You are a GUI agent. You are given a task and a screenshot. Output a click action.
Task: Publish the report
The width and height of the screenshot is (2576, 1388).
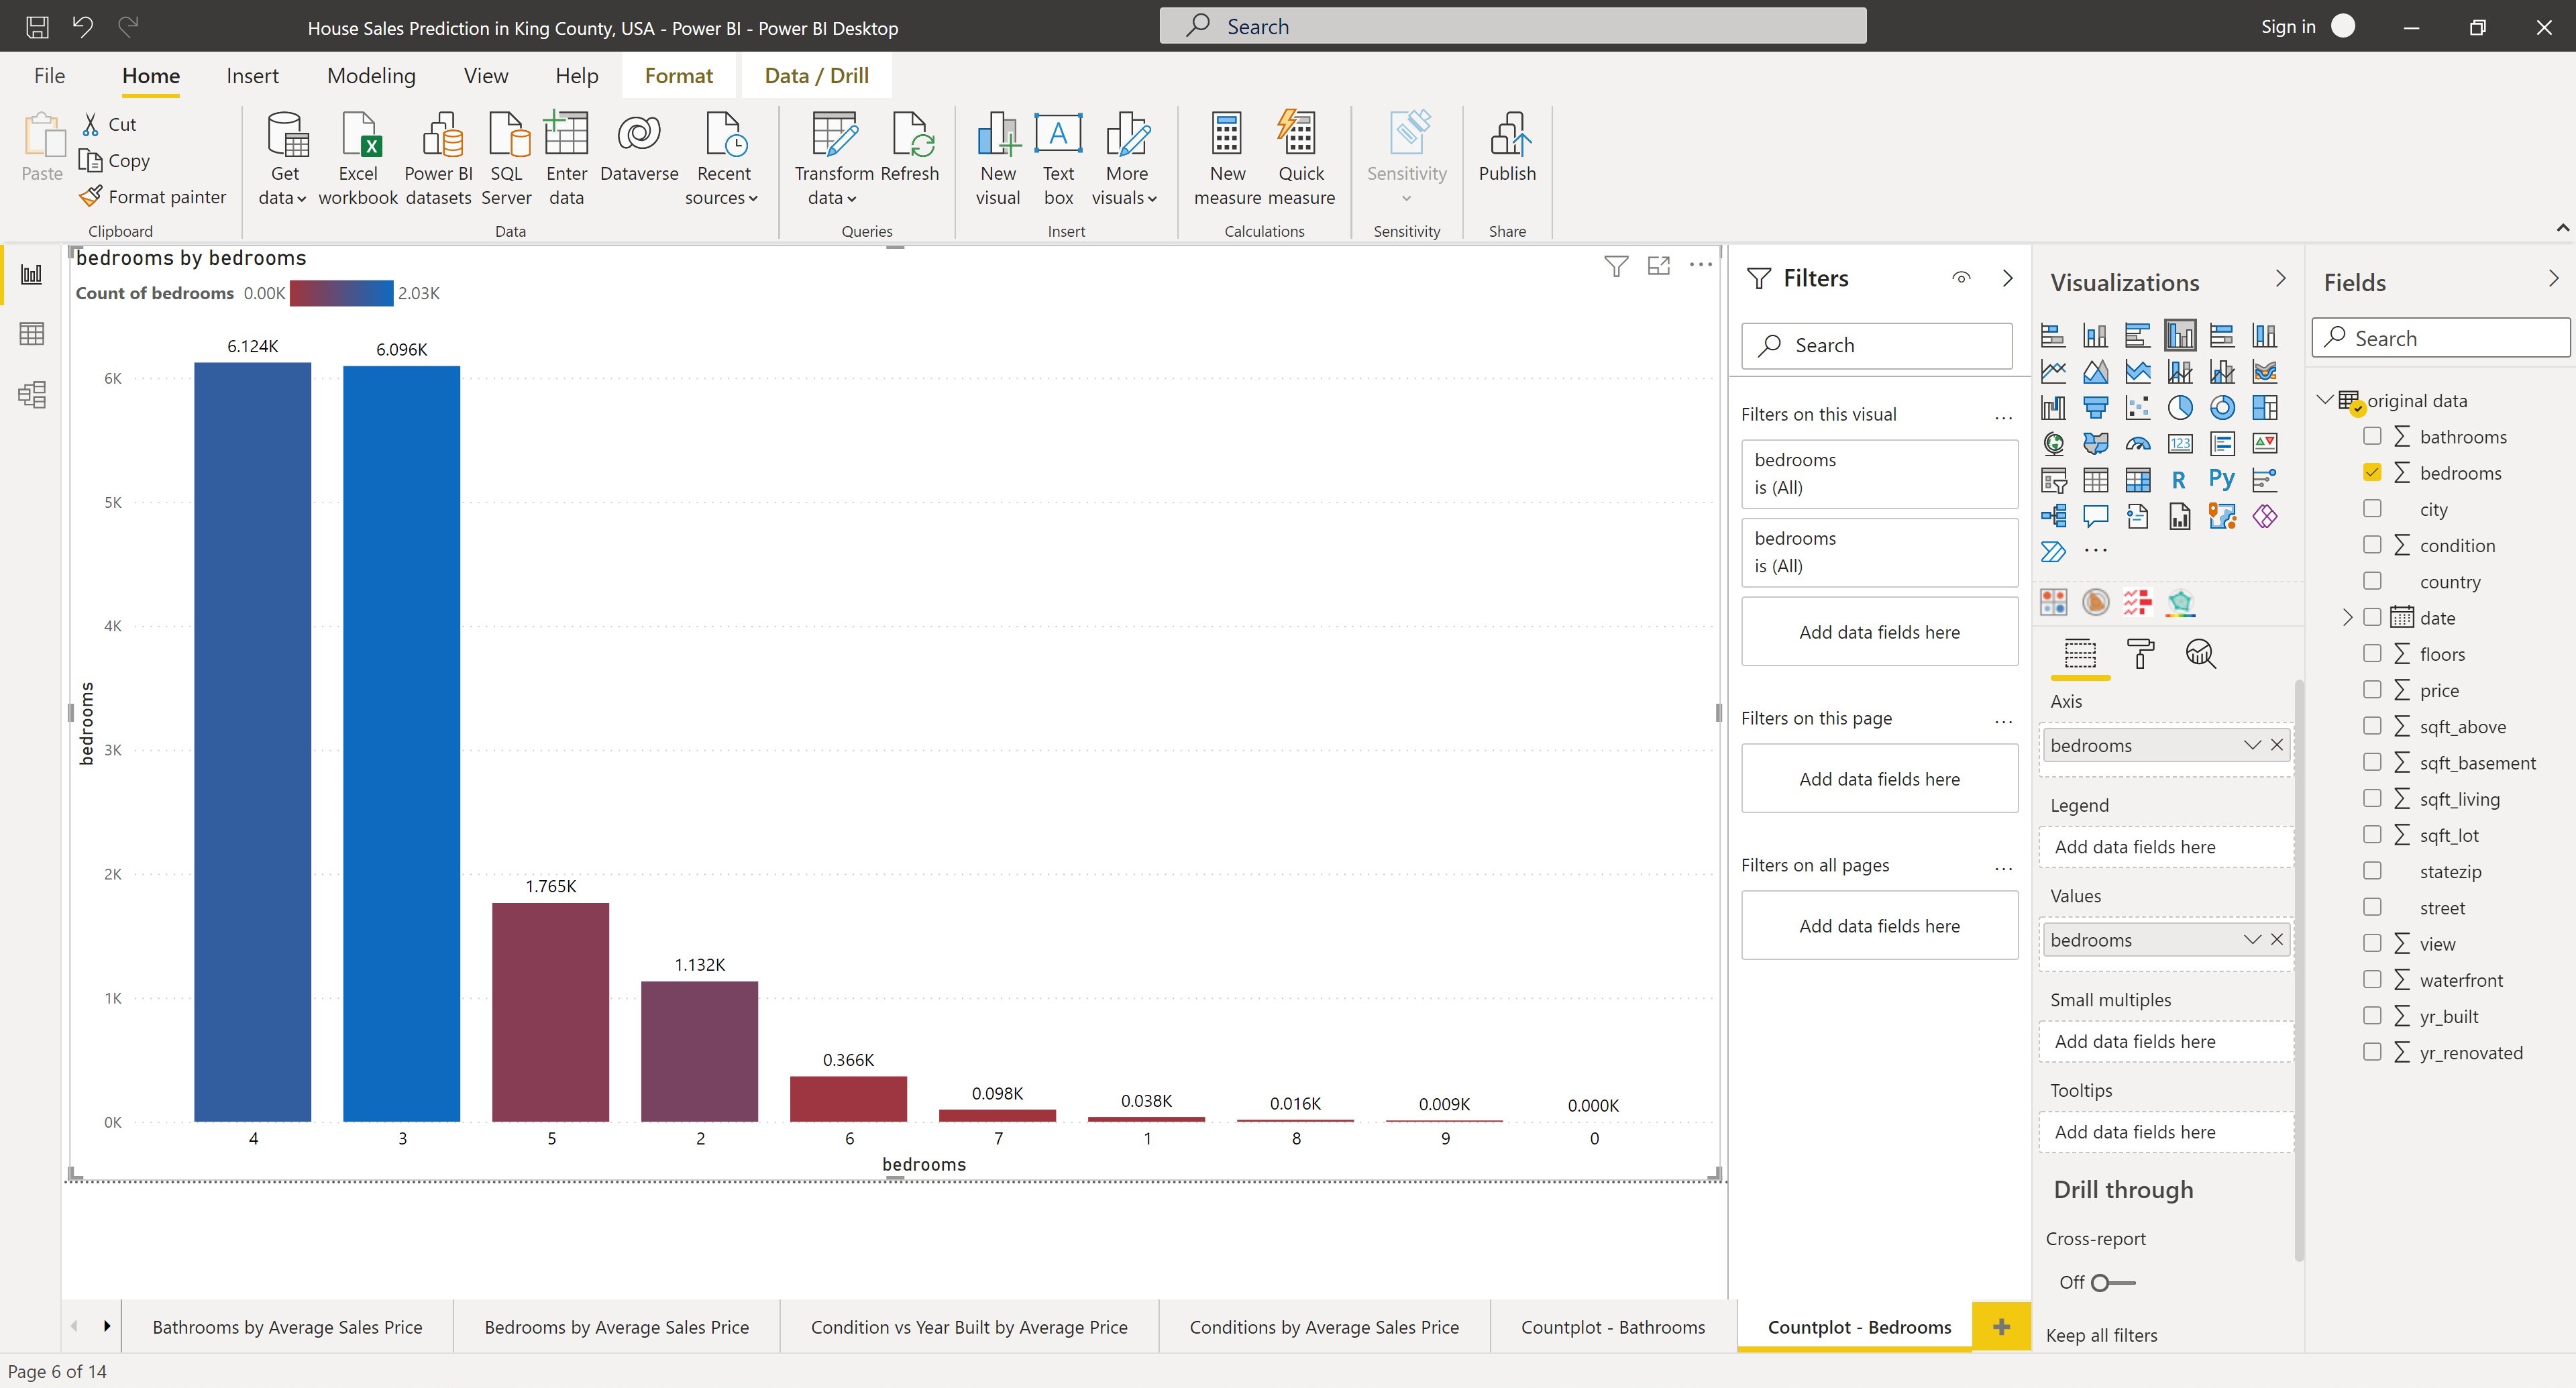click(x=1507, y=148)
